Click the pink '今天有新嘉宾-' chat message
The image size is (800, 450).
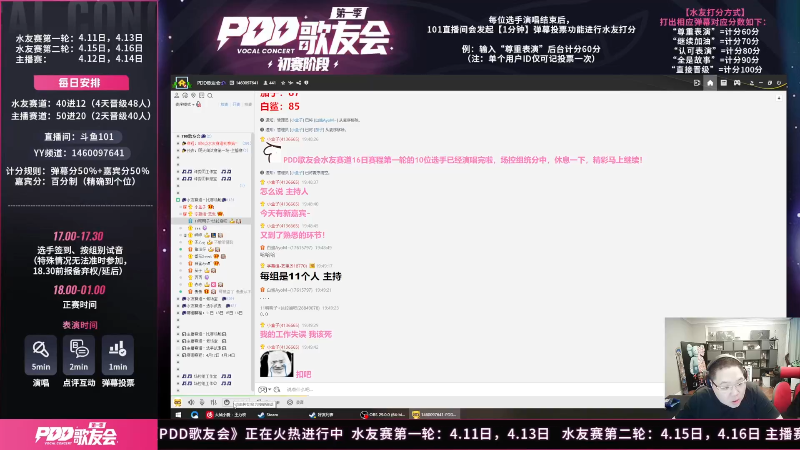[285, 213]
